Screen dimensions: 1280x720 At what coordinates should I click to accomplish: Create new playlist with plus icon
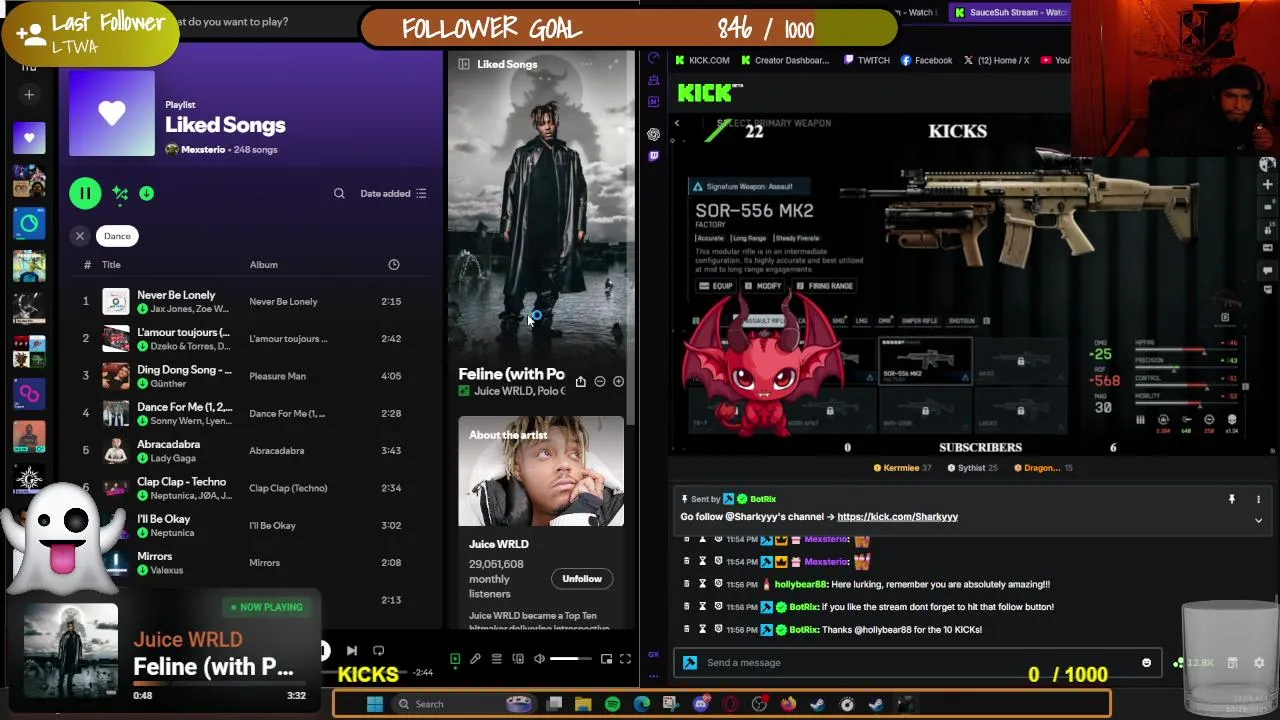click(29, 95)
